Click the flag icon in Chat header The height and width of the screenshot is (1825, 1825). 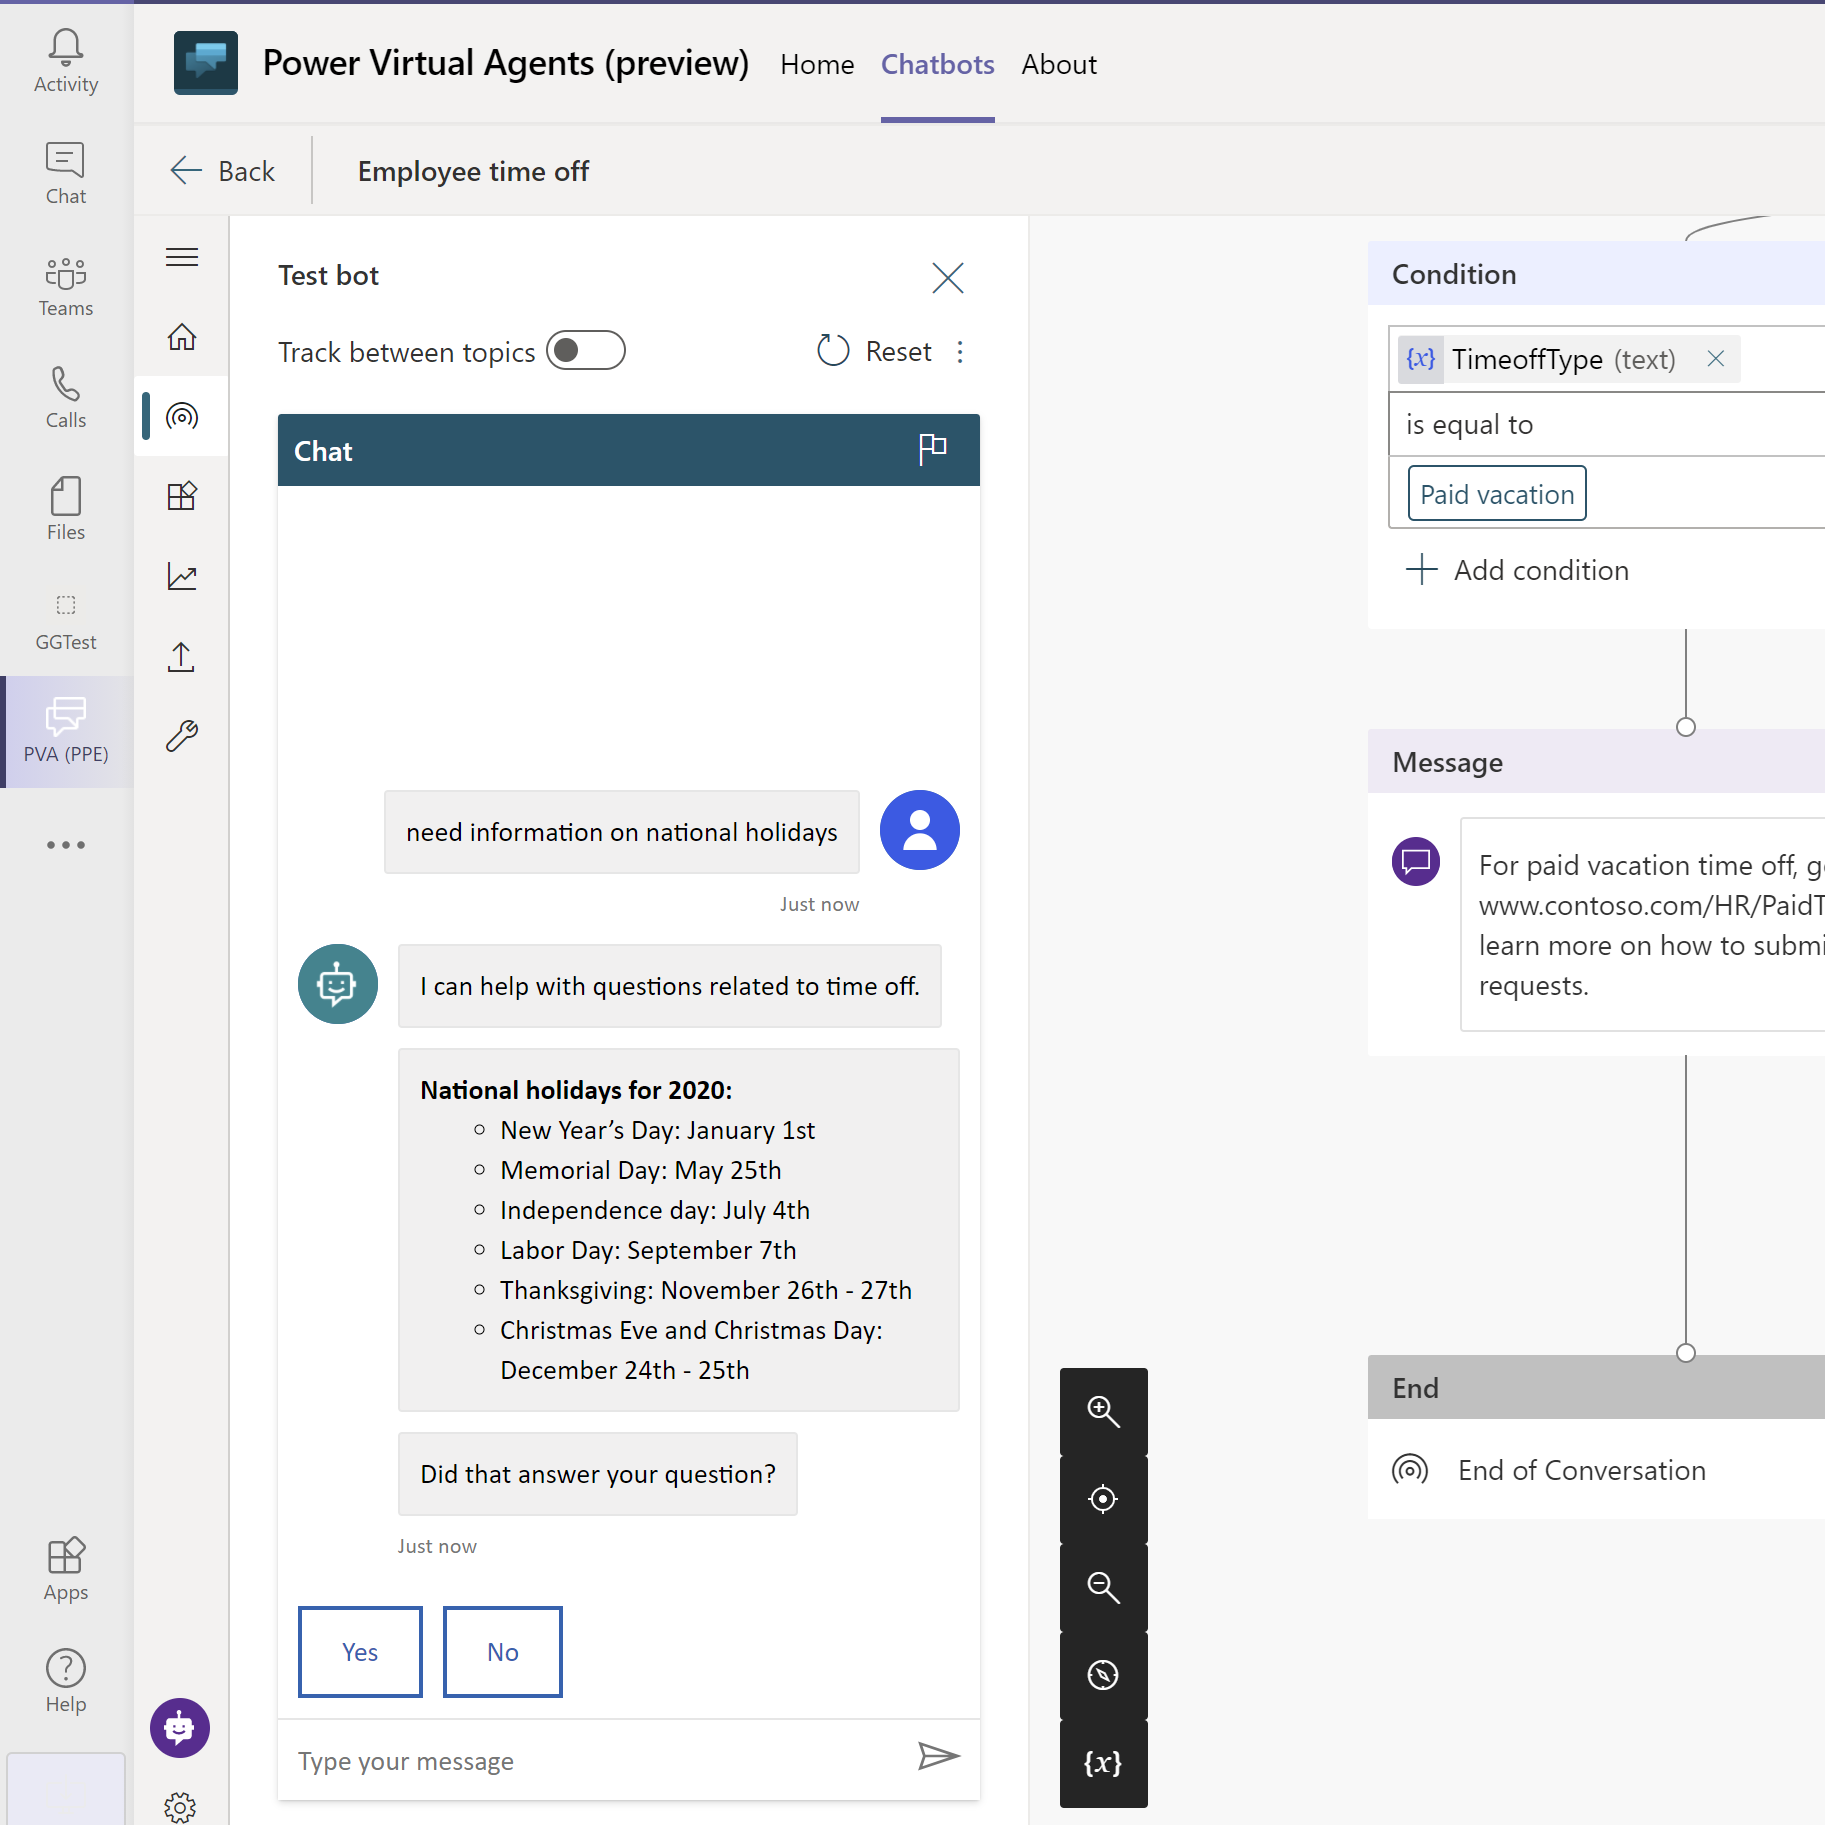(932, 449)
